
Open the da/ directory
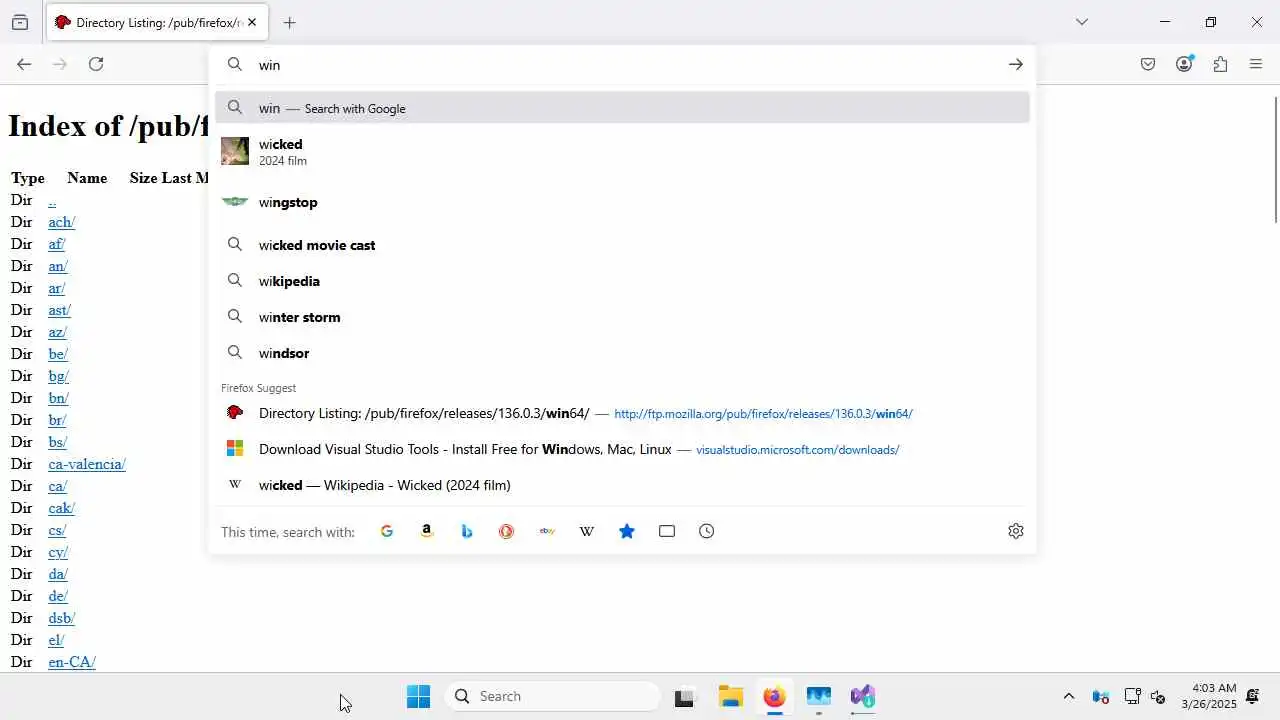[58, 574]
